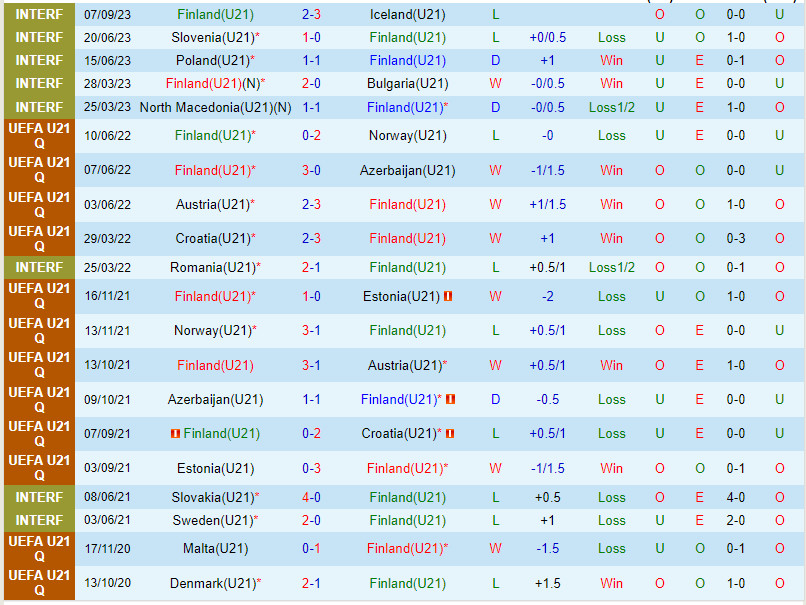
Task: Select the Romania(U21) team link
Action: coord(214,267)
